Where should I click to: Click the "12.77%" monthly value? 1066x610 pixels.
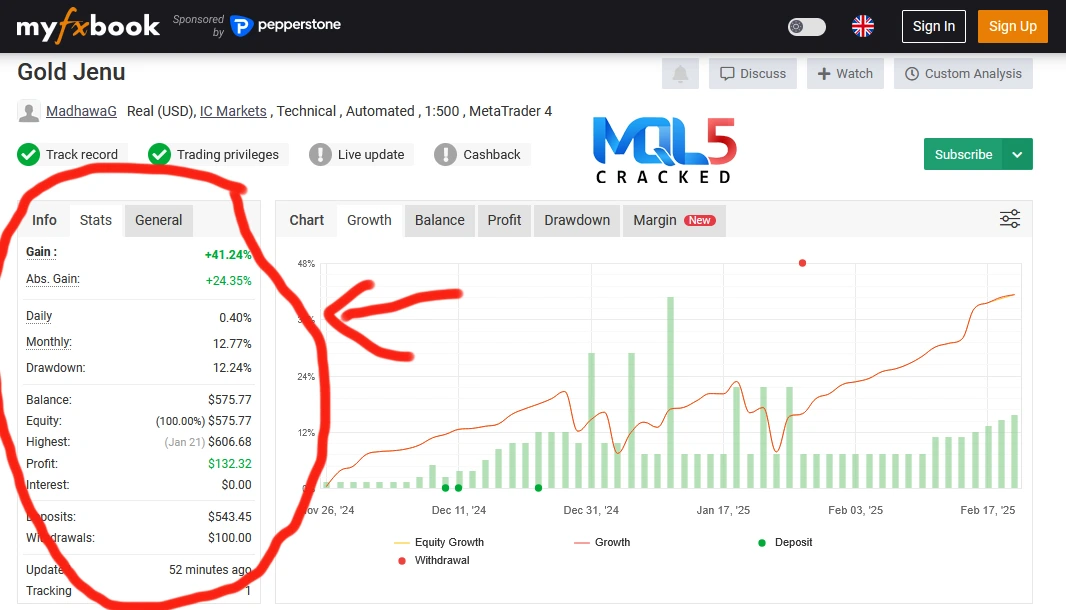(232, 343)
